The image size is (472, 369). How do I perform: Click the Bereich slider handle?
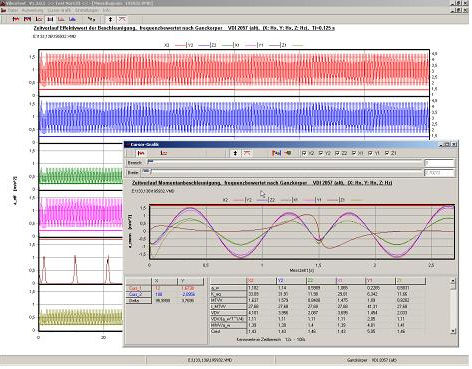[x=150, y=162]
